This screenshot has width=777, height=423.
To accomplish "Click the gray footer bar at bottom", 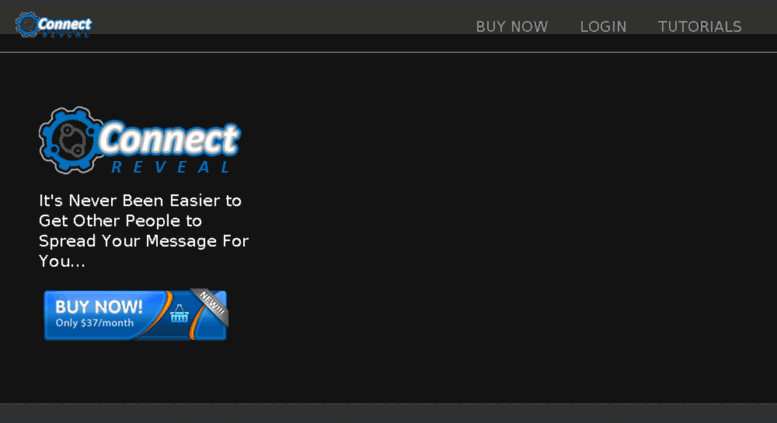I will coord(388,413).
